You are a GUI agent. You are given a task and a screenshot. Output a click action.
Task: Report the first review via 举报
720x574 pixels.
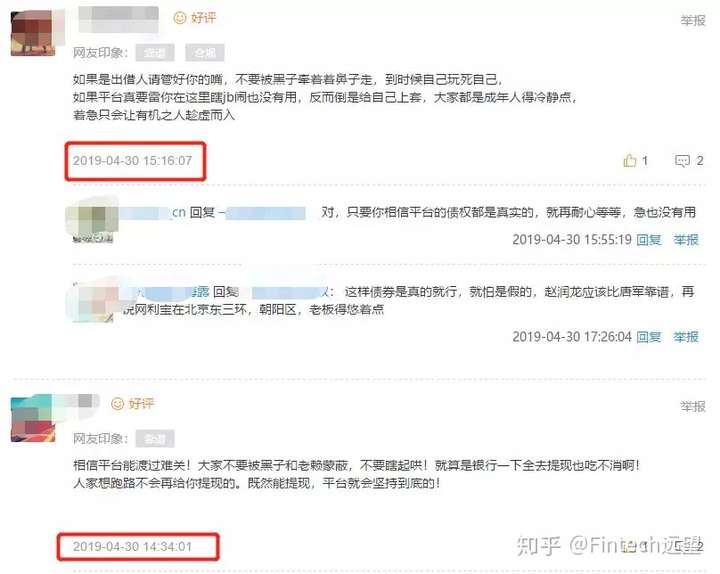tap(693, 20)
